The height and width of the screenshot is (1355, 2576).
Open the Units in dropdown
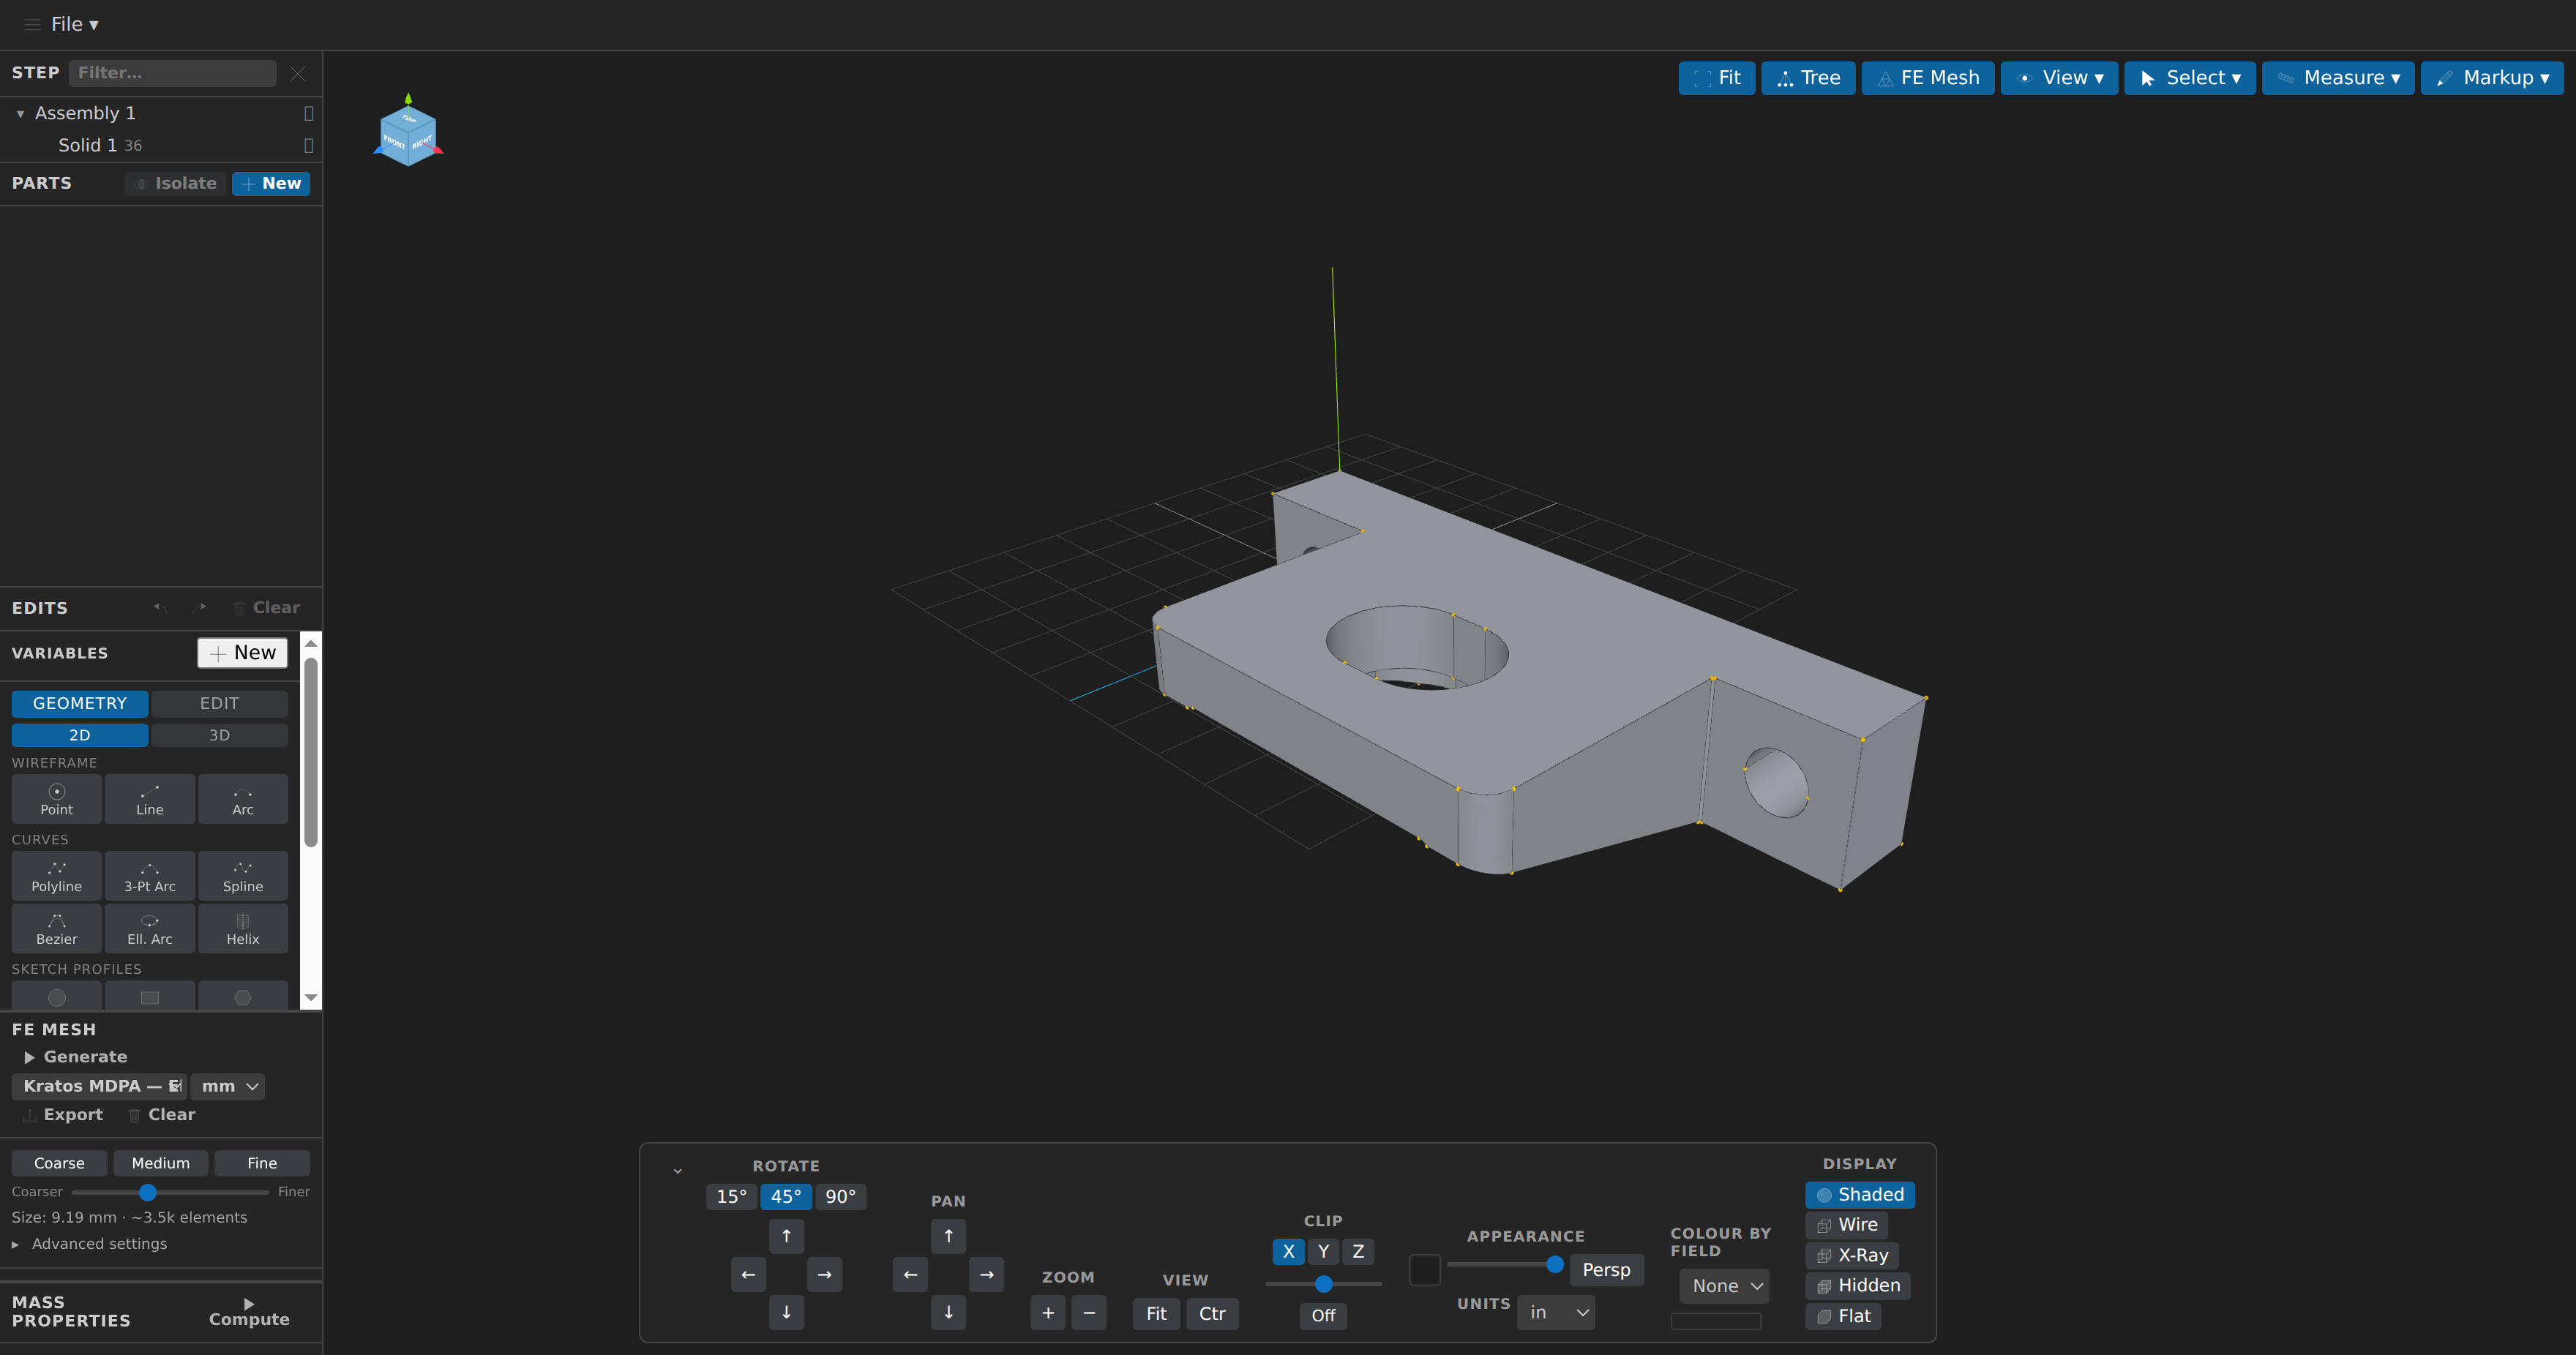(x=1556, y=1312)
